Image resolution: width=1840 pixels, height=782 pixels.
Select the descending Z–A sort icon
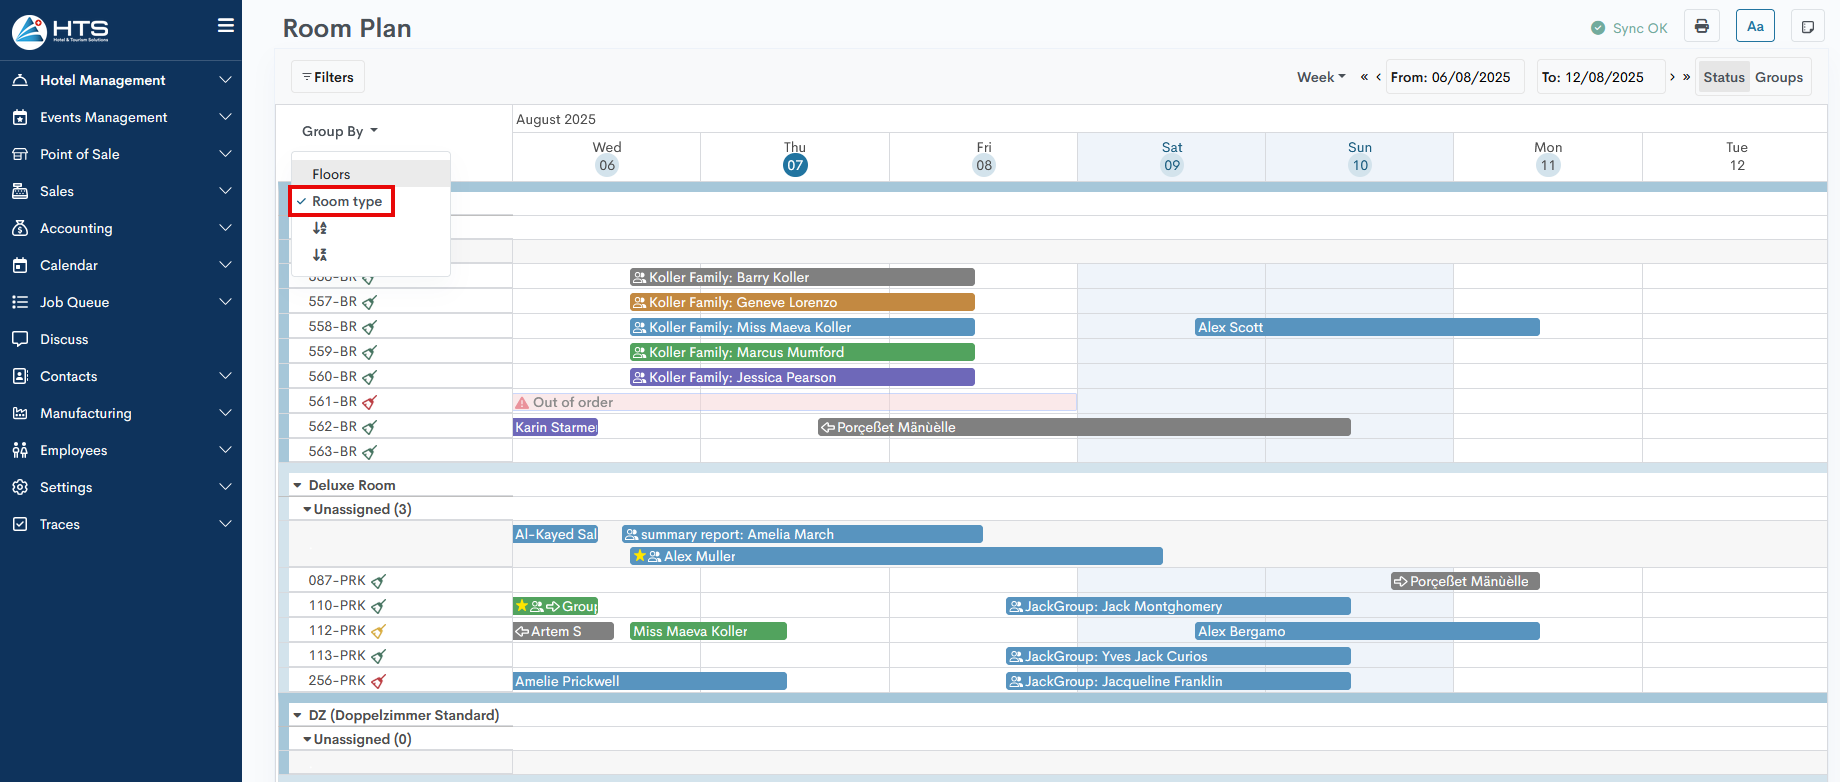[x=320, y=255]
